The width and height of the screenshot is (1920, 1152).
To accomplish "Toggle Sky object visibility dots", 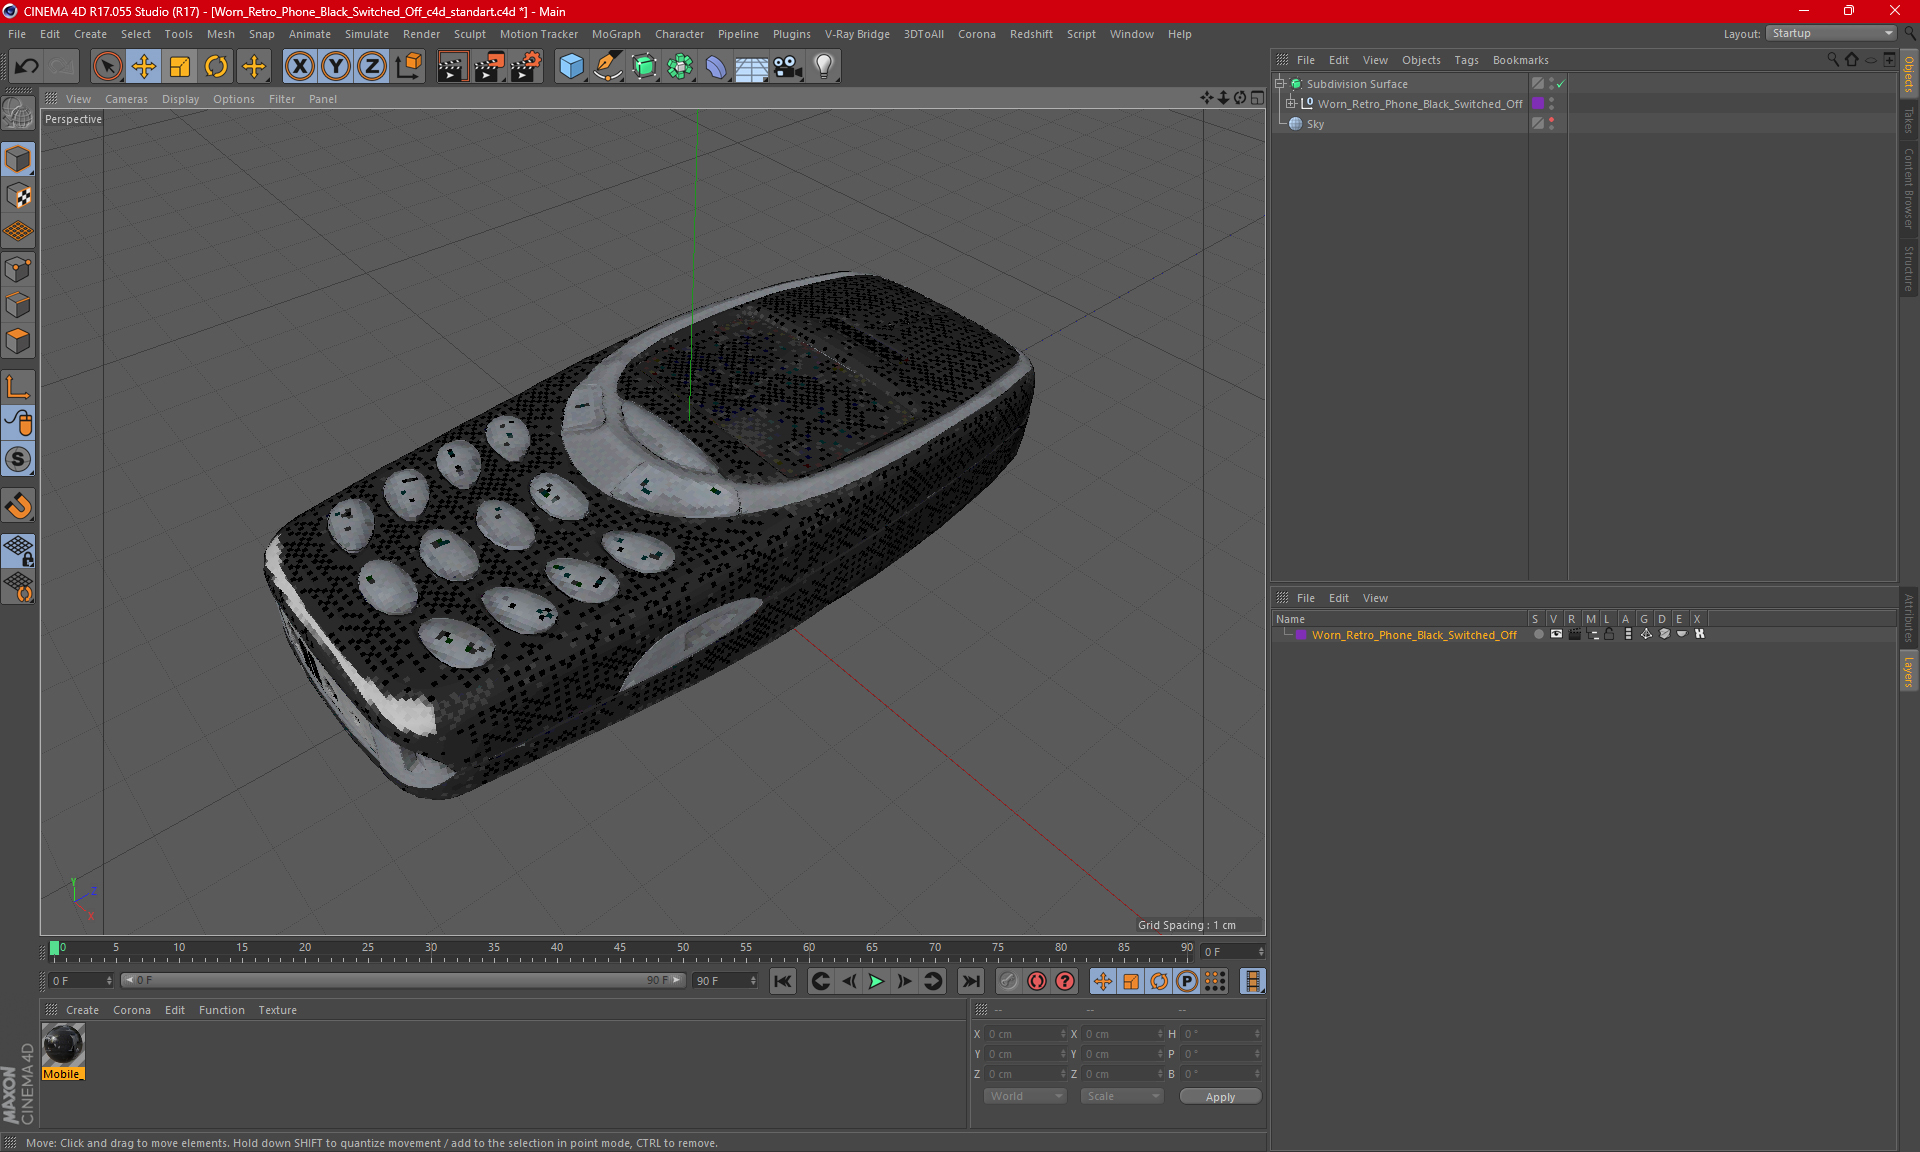I will click(x=1551, y=123).
